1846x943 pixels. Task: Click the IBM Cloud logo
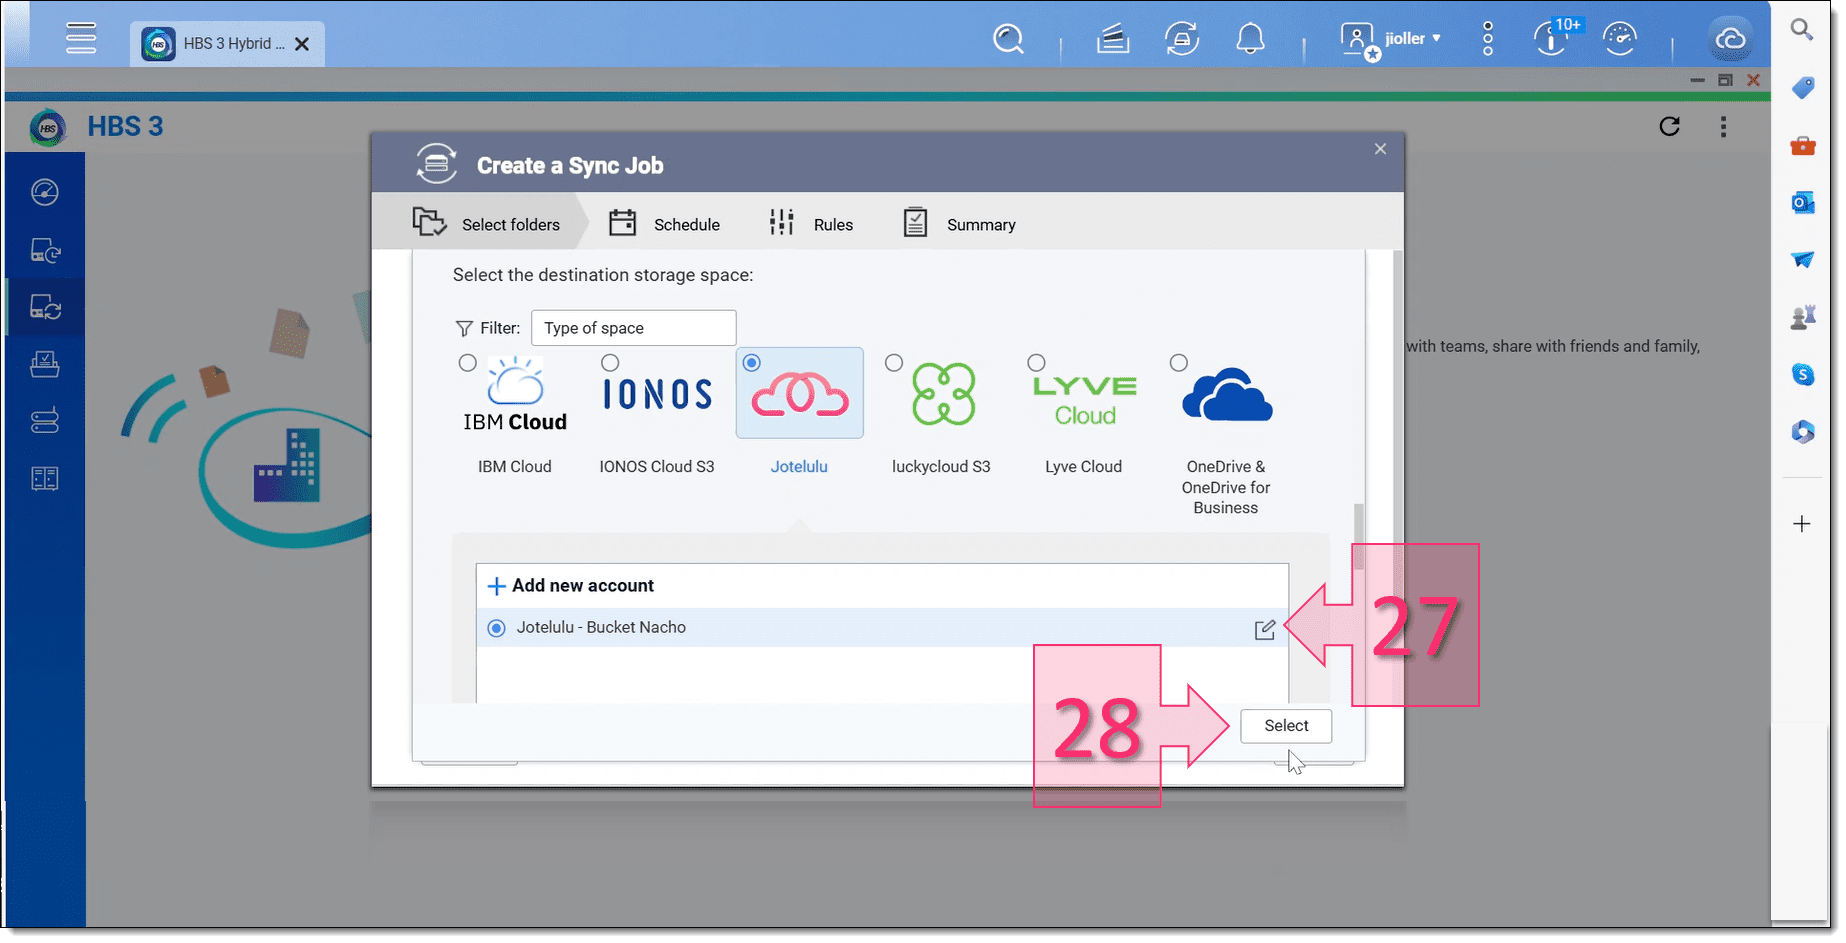[515, 395]
